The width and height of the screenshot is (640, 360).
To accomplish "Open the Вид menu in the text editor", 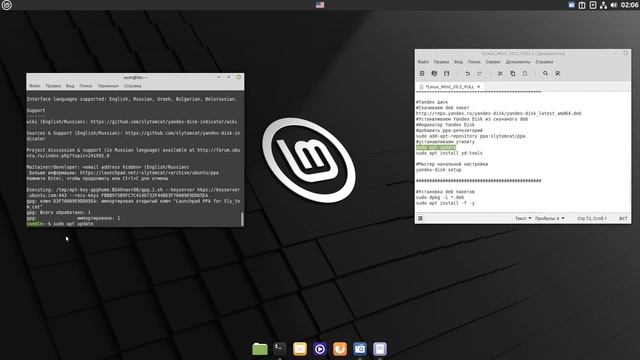I will [x=458, y=62].
